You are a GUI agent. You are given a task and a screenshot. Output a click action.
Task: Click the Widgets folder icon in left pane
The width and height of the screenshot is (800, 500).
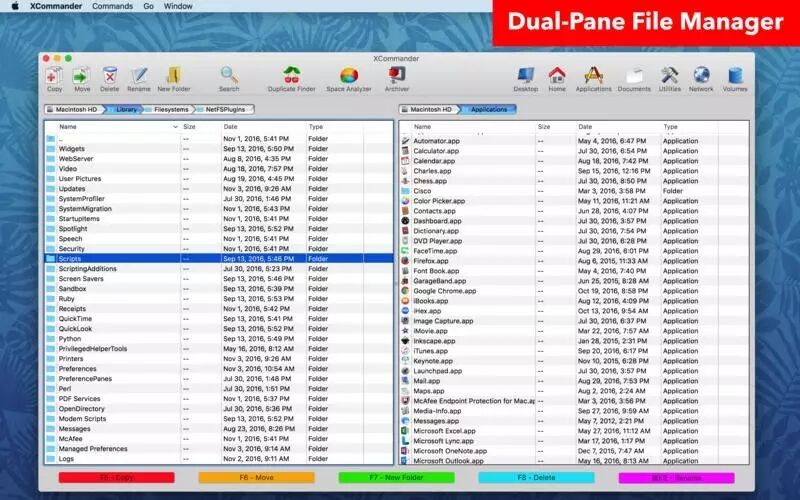tap(51, 148)
